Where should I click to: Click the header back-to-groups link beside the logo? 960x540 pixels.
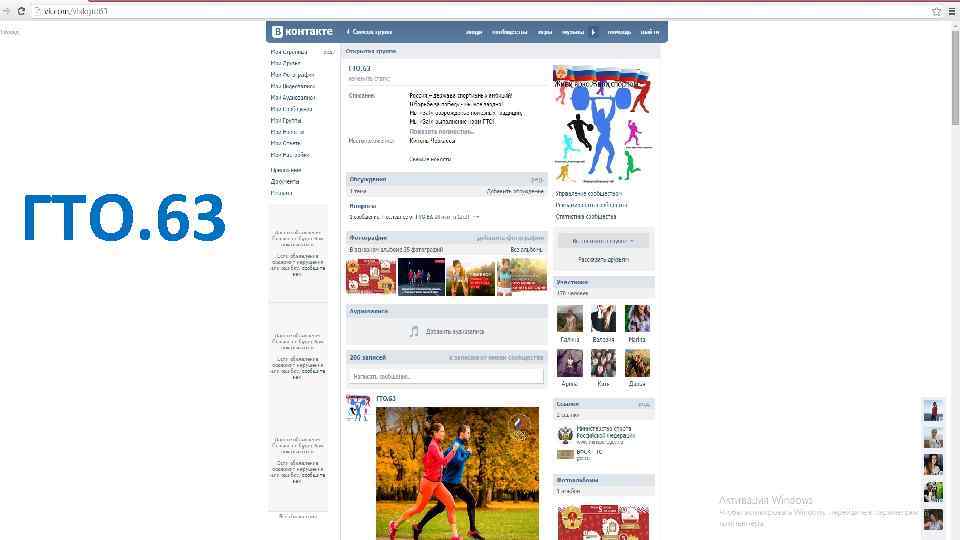point(369,32)
